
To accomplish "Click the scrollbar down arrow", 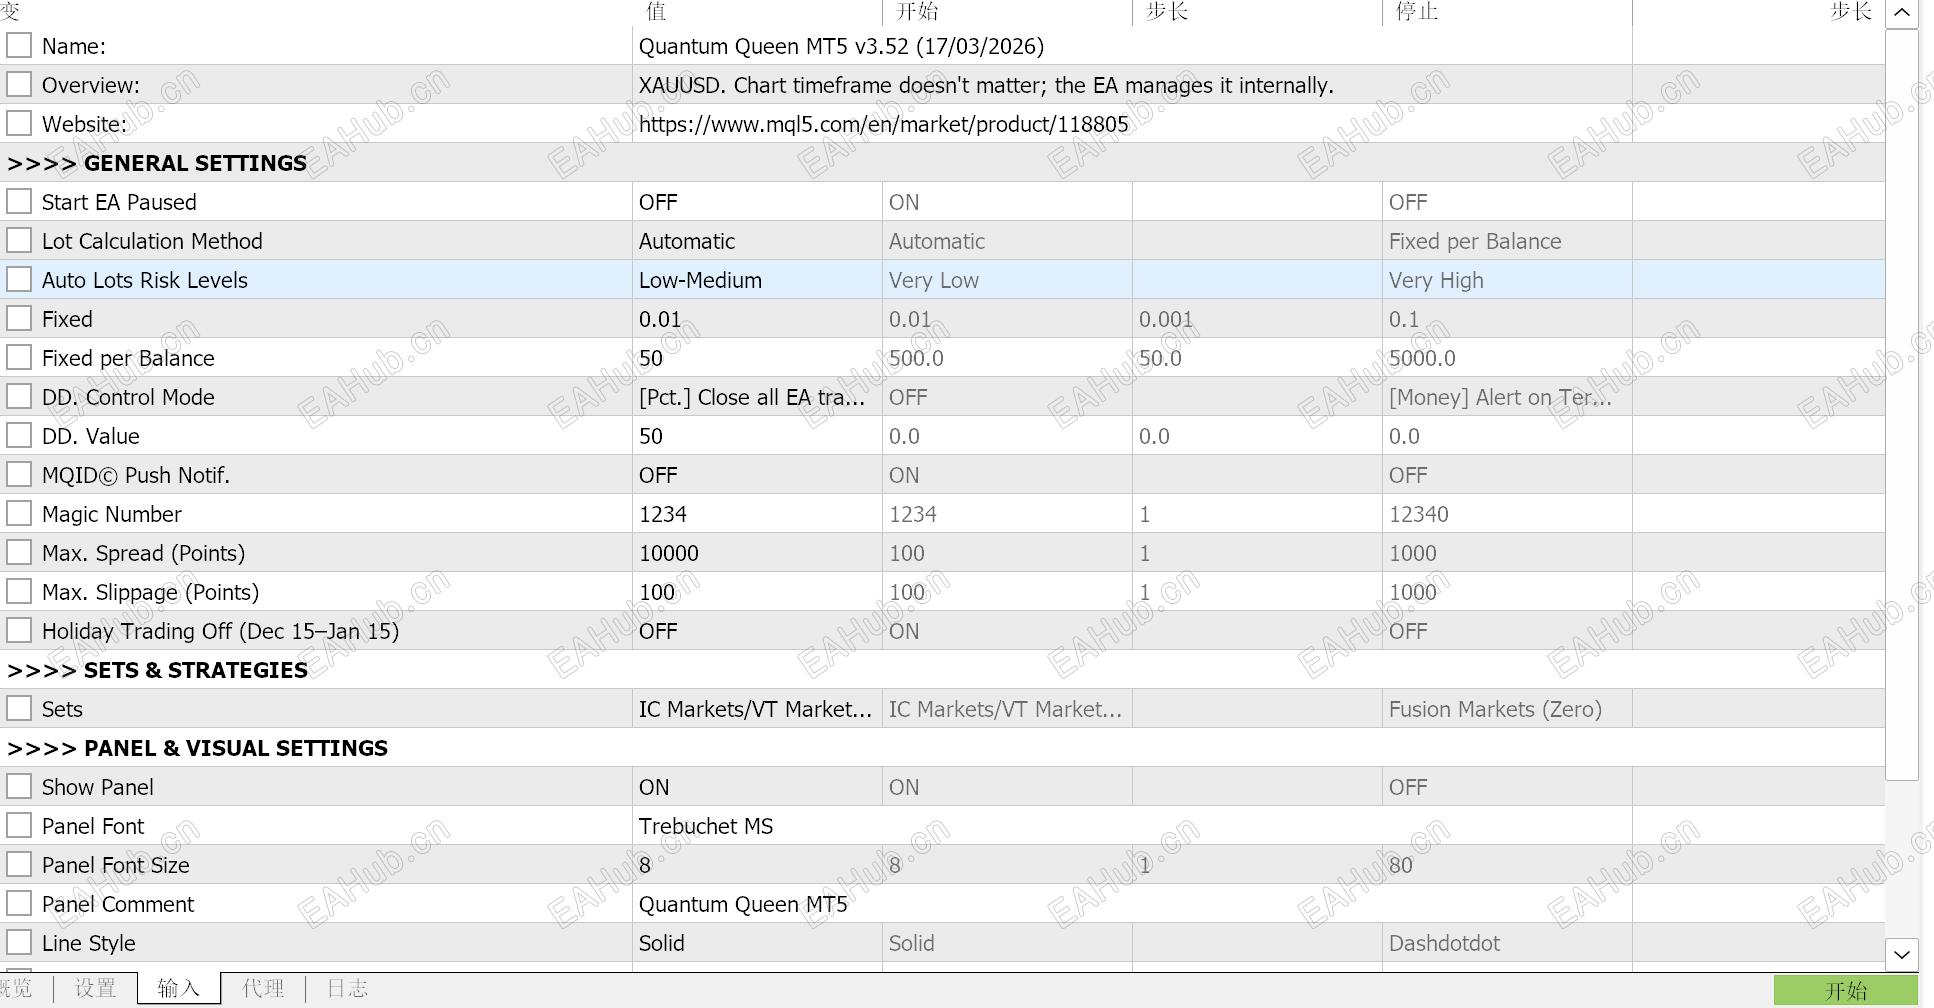I will [1902, 955].
